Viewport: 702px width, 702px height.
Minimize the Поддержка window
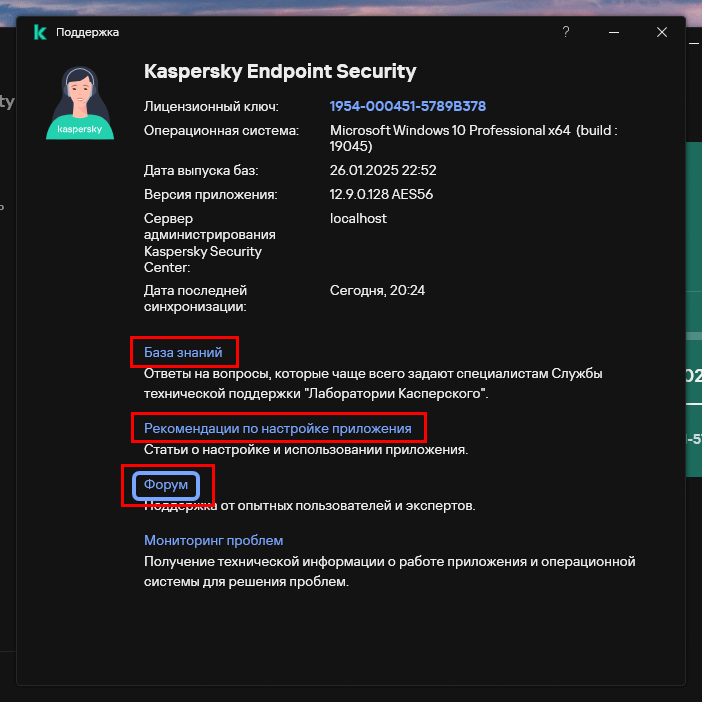coord(614,32)
